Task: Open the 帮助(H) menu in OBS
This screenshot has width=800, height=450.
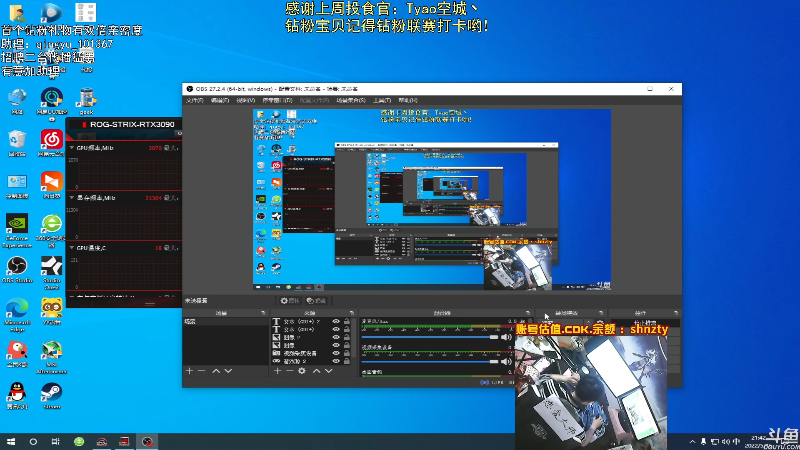Action: point(408,101)
